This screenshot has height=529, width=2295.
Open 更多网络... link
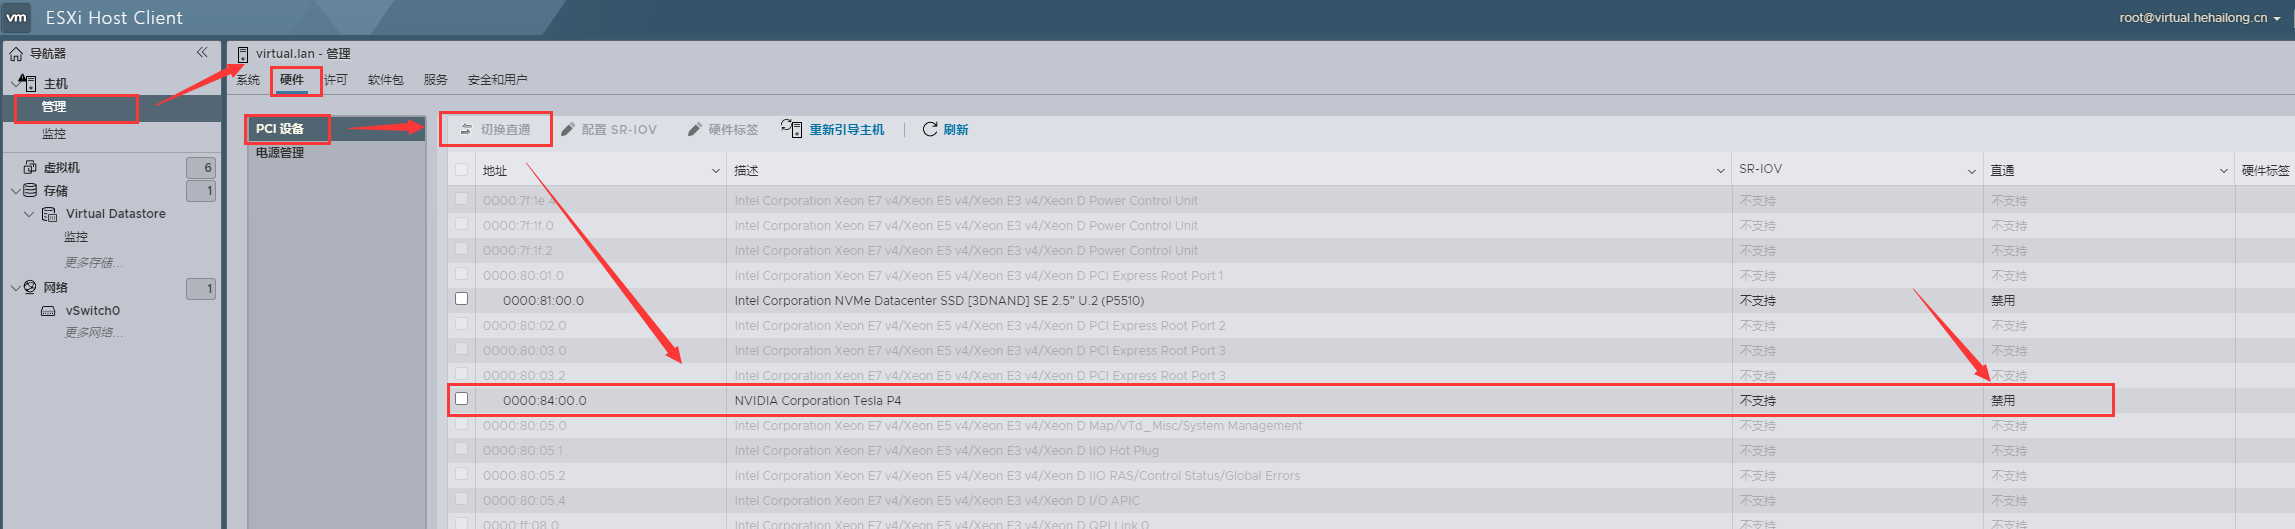point(94,332)
